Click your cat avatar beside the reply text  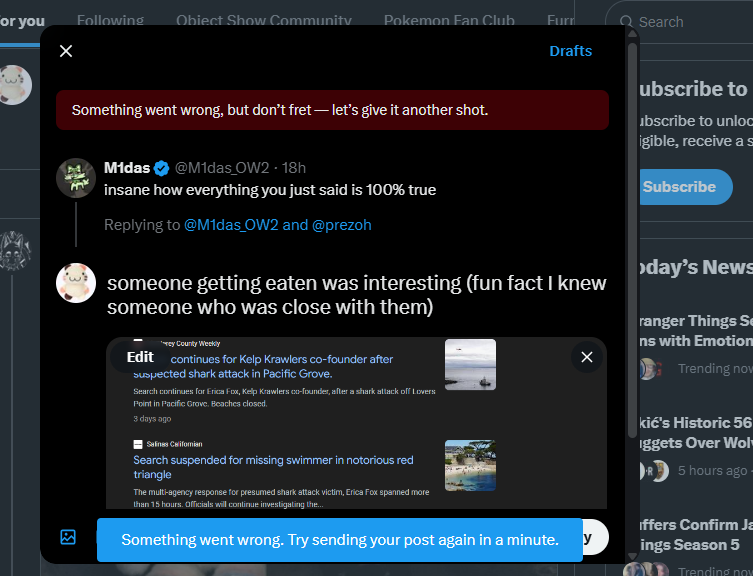point(76,283)
